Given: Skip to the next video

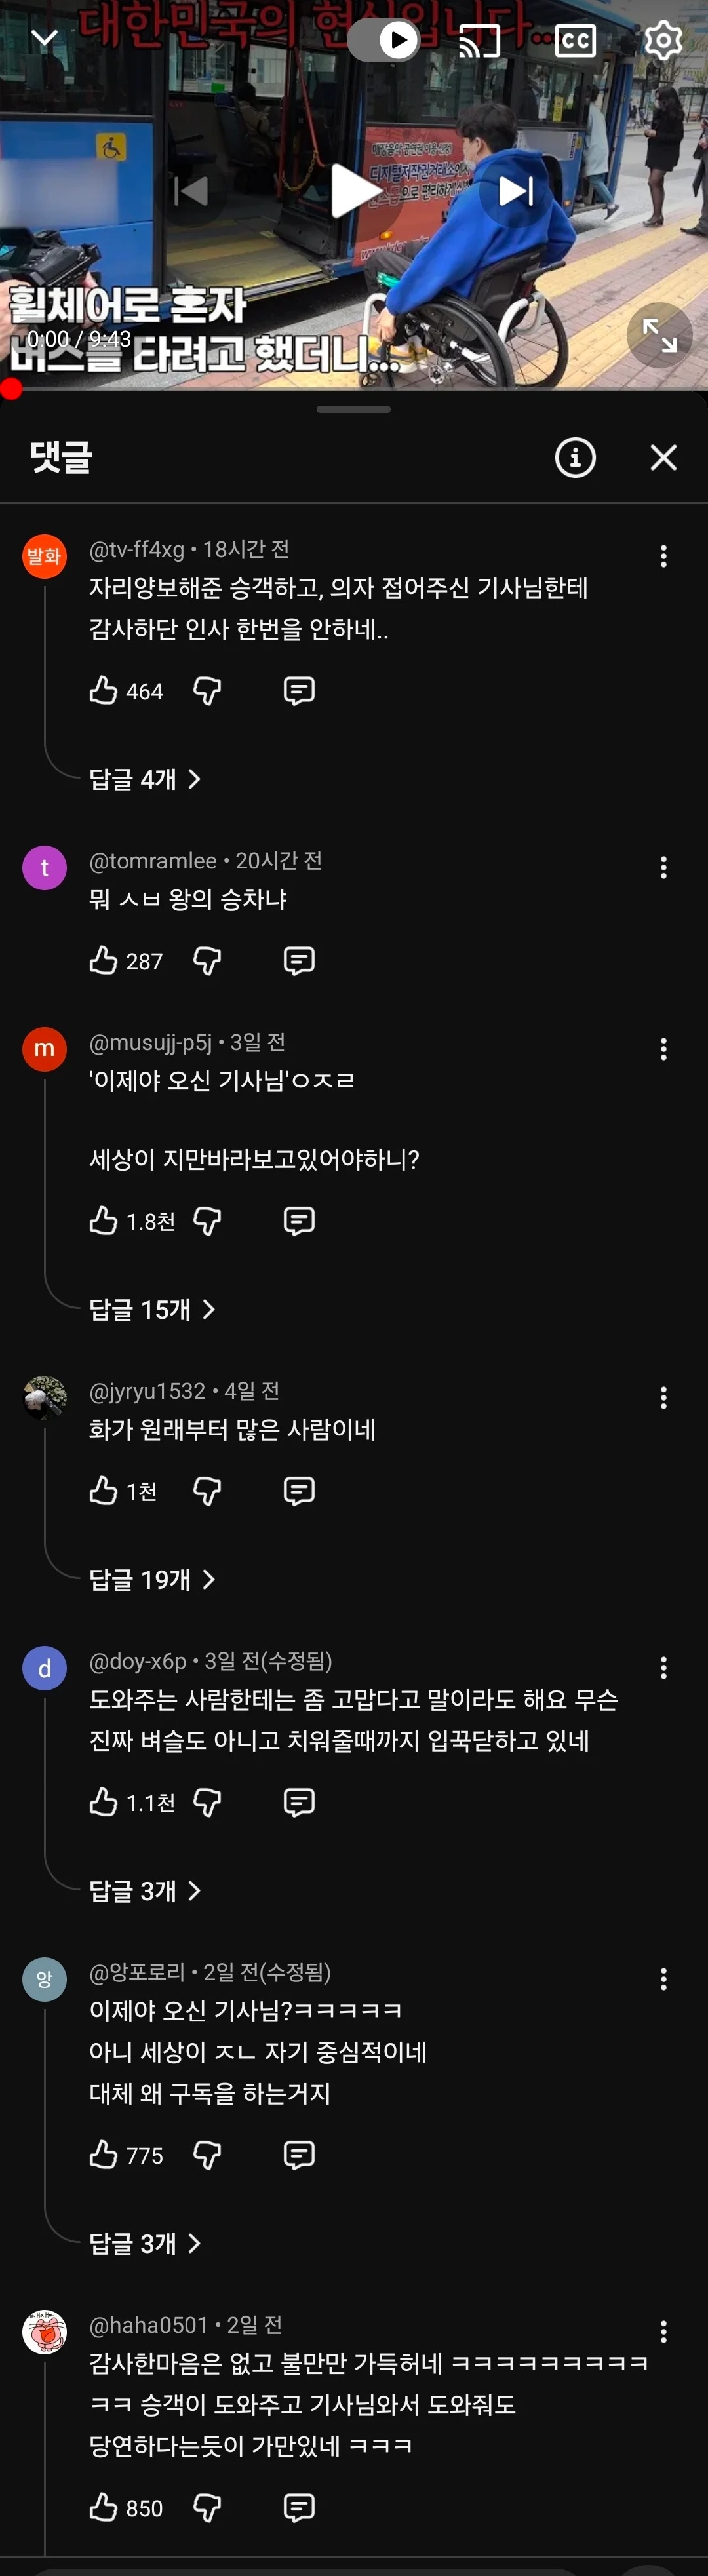Looking at the screenshot, I should pyautogui.click(x=516, y=190).
